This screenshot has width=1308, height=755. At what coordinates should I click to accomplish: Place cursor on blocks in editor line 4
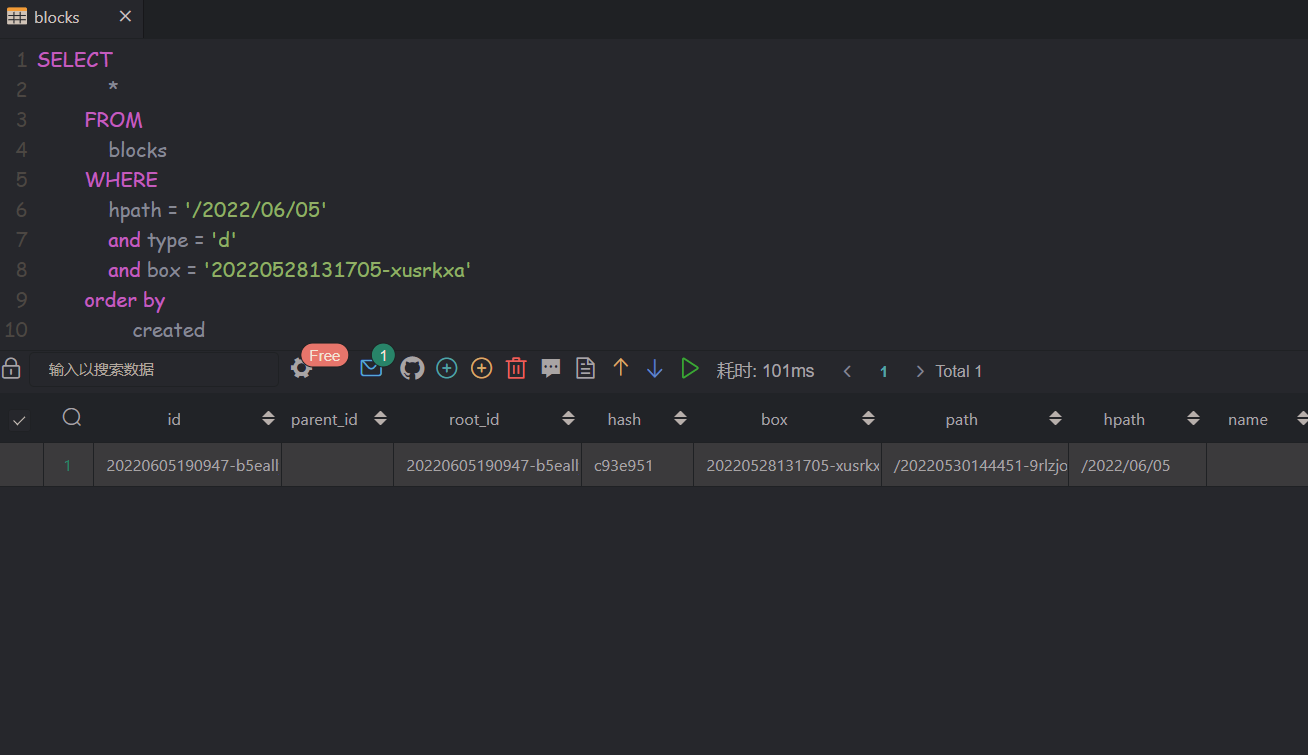click(138, 150)
